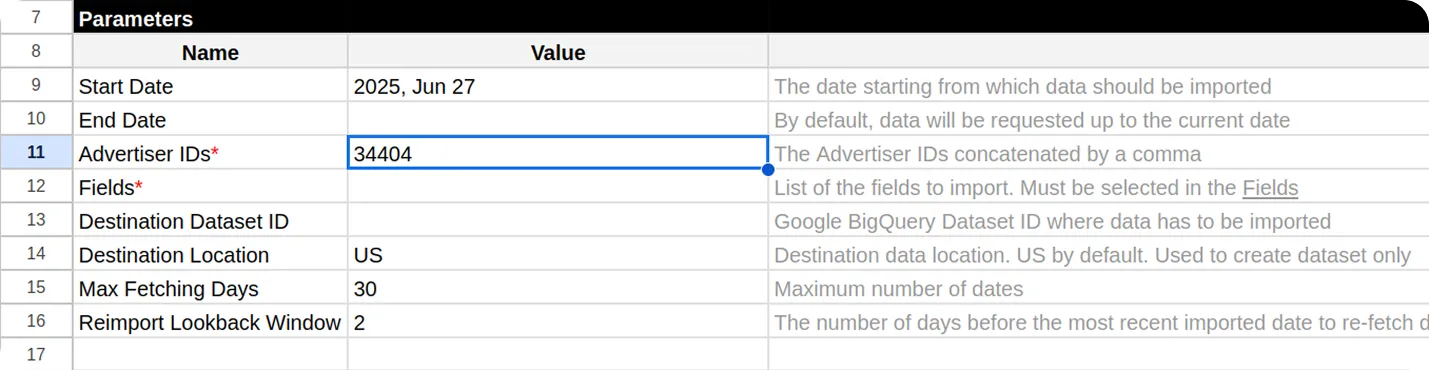
Task: Select the Advertiser IDs value 34404 cell
Action: point(558,154)
